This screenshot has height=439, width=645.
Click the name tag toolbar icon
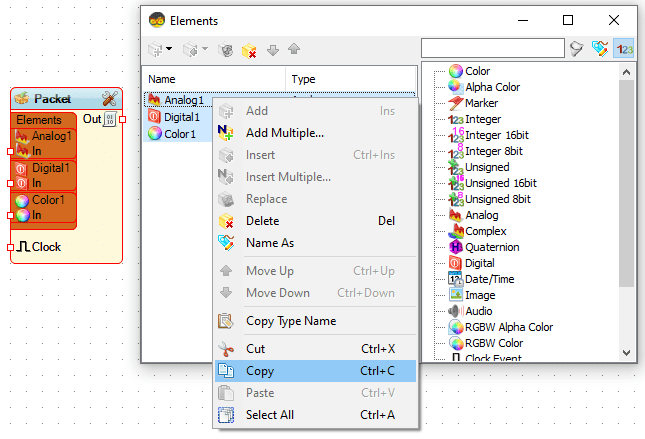(x=600, y=49)
